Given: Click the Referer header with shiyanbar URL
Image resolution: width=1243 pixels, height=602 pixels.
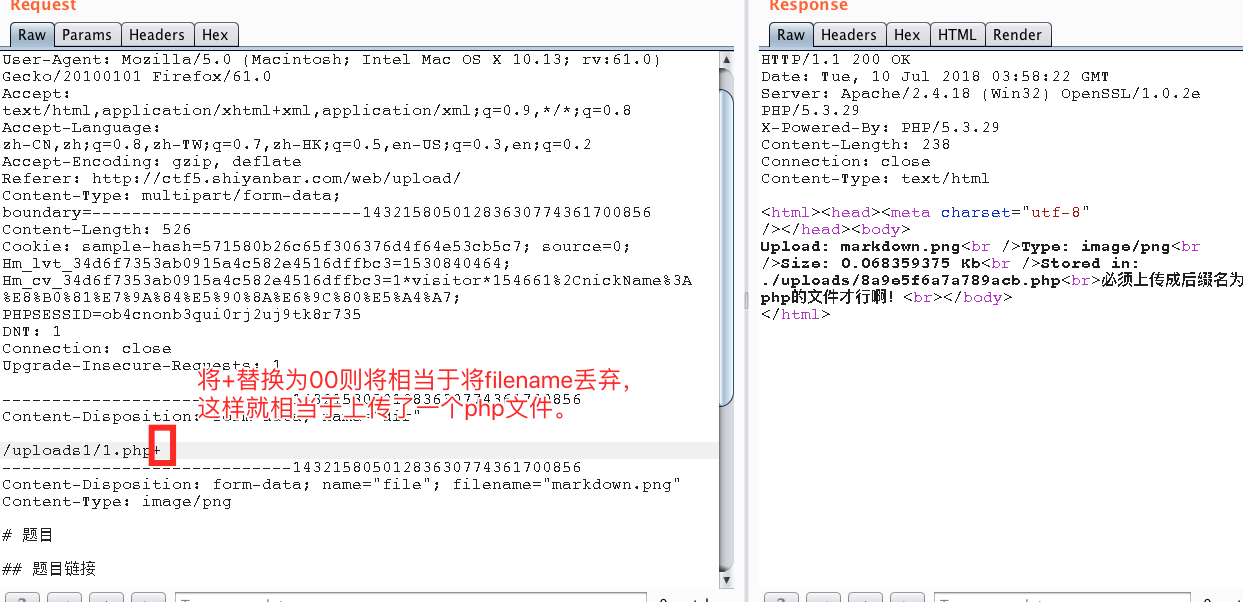Looking at the screenshot, I should (231, 179).
